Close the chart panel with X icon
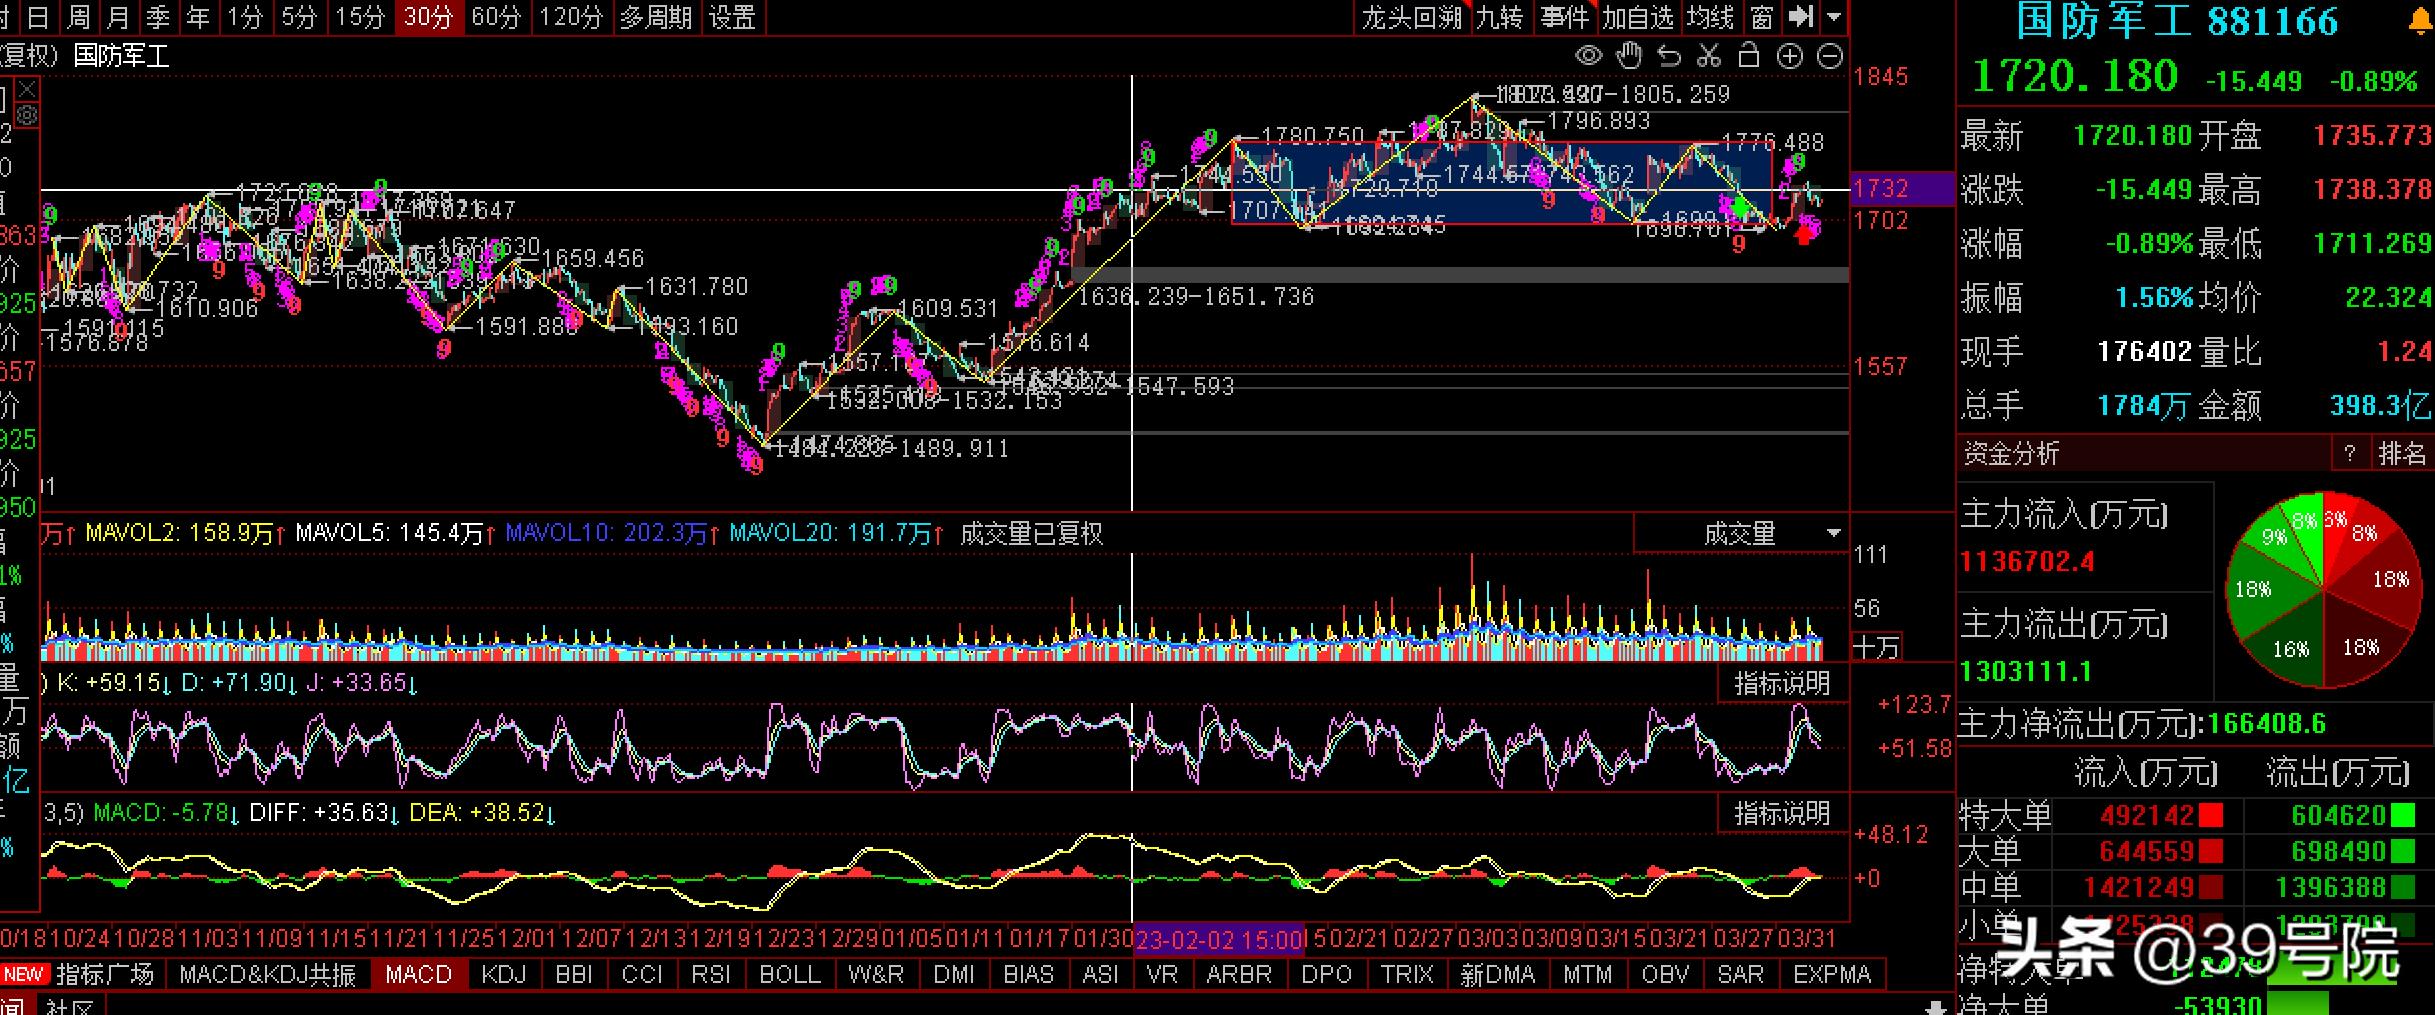The width and height of the screenshot is (2435, 1015). coord(27,90)
